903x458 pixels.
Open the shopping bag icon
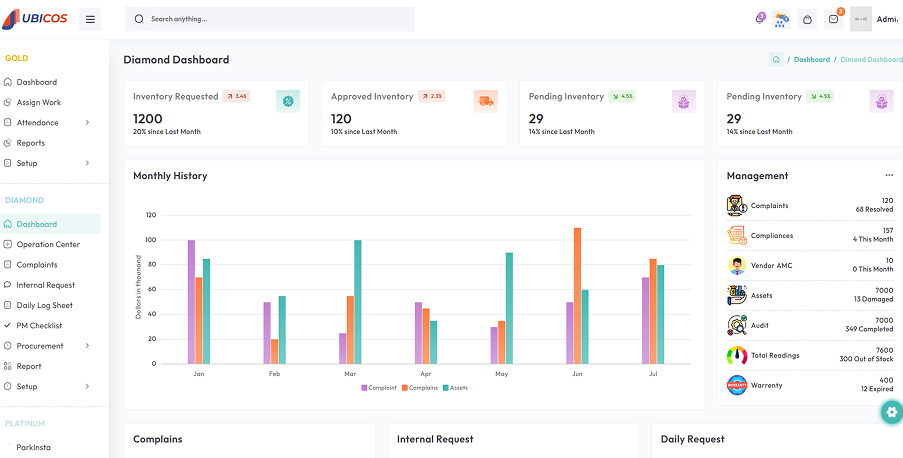click(808, 19)
